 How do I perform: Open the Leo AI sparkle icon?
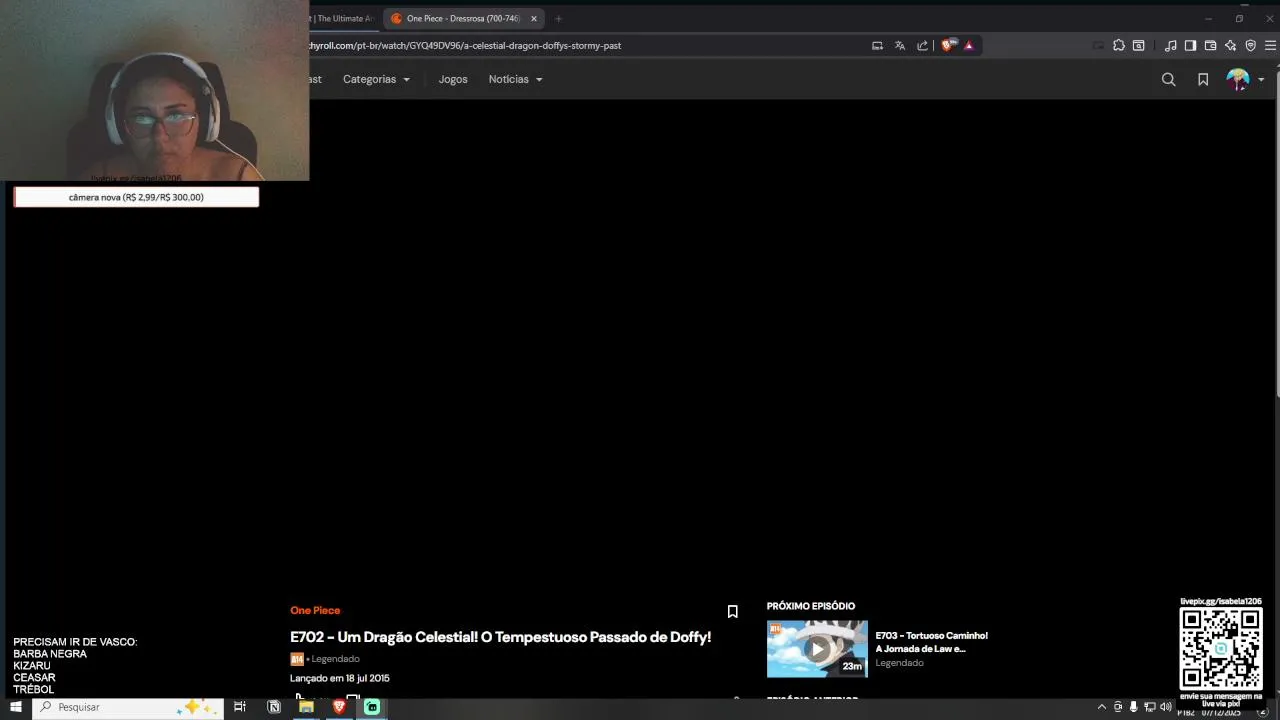(1230, 45)
